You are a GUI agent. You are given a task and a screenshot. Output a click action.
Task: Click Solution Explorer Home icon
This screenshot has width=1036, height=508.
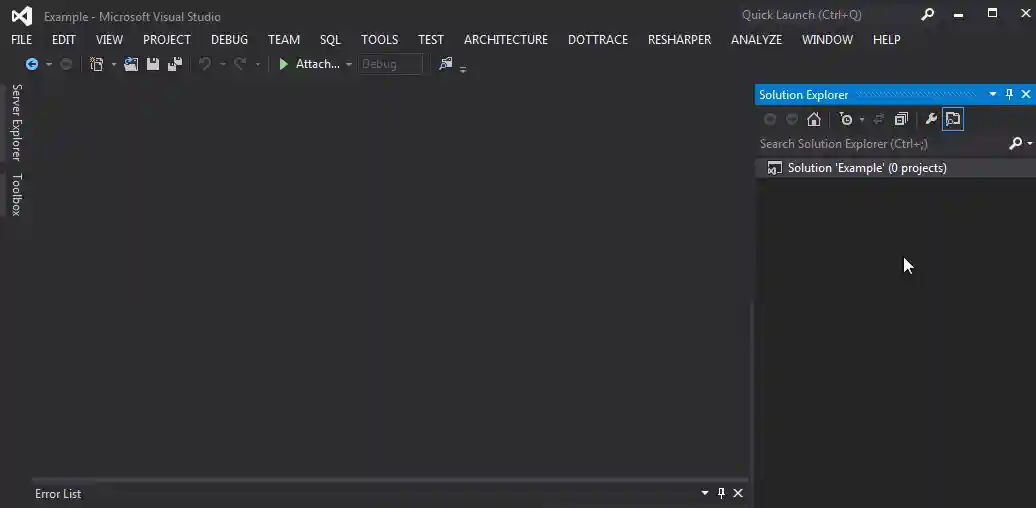click(814, 119)
